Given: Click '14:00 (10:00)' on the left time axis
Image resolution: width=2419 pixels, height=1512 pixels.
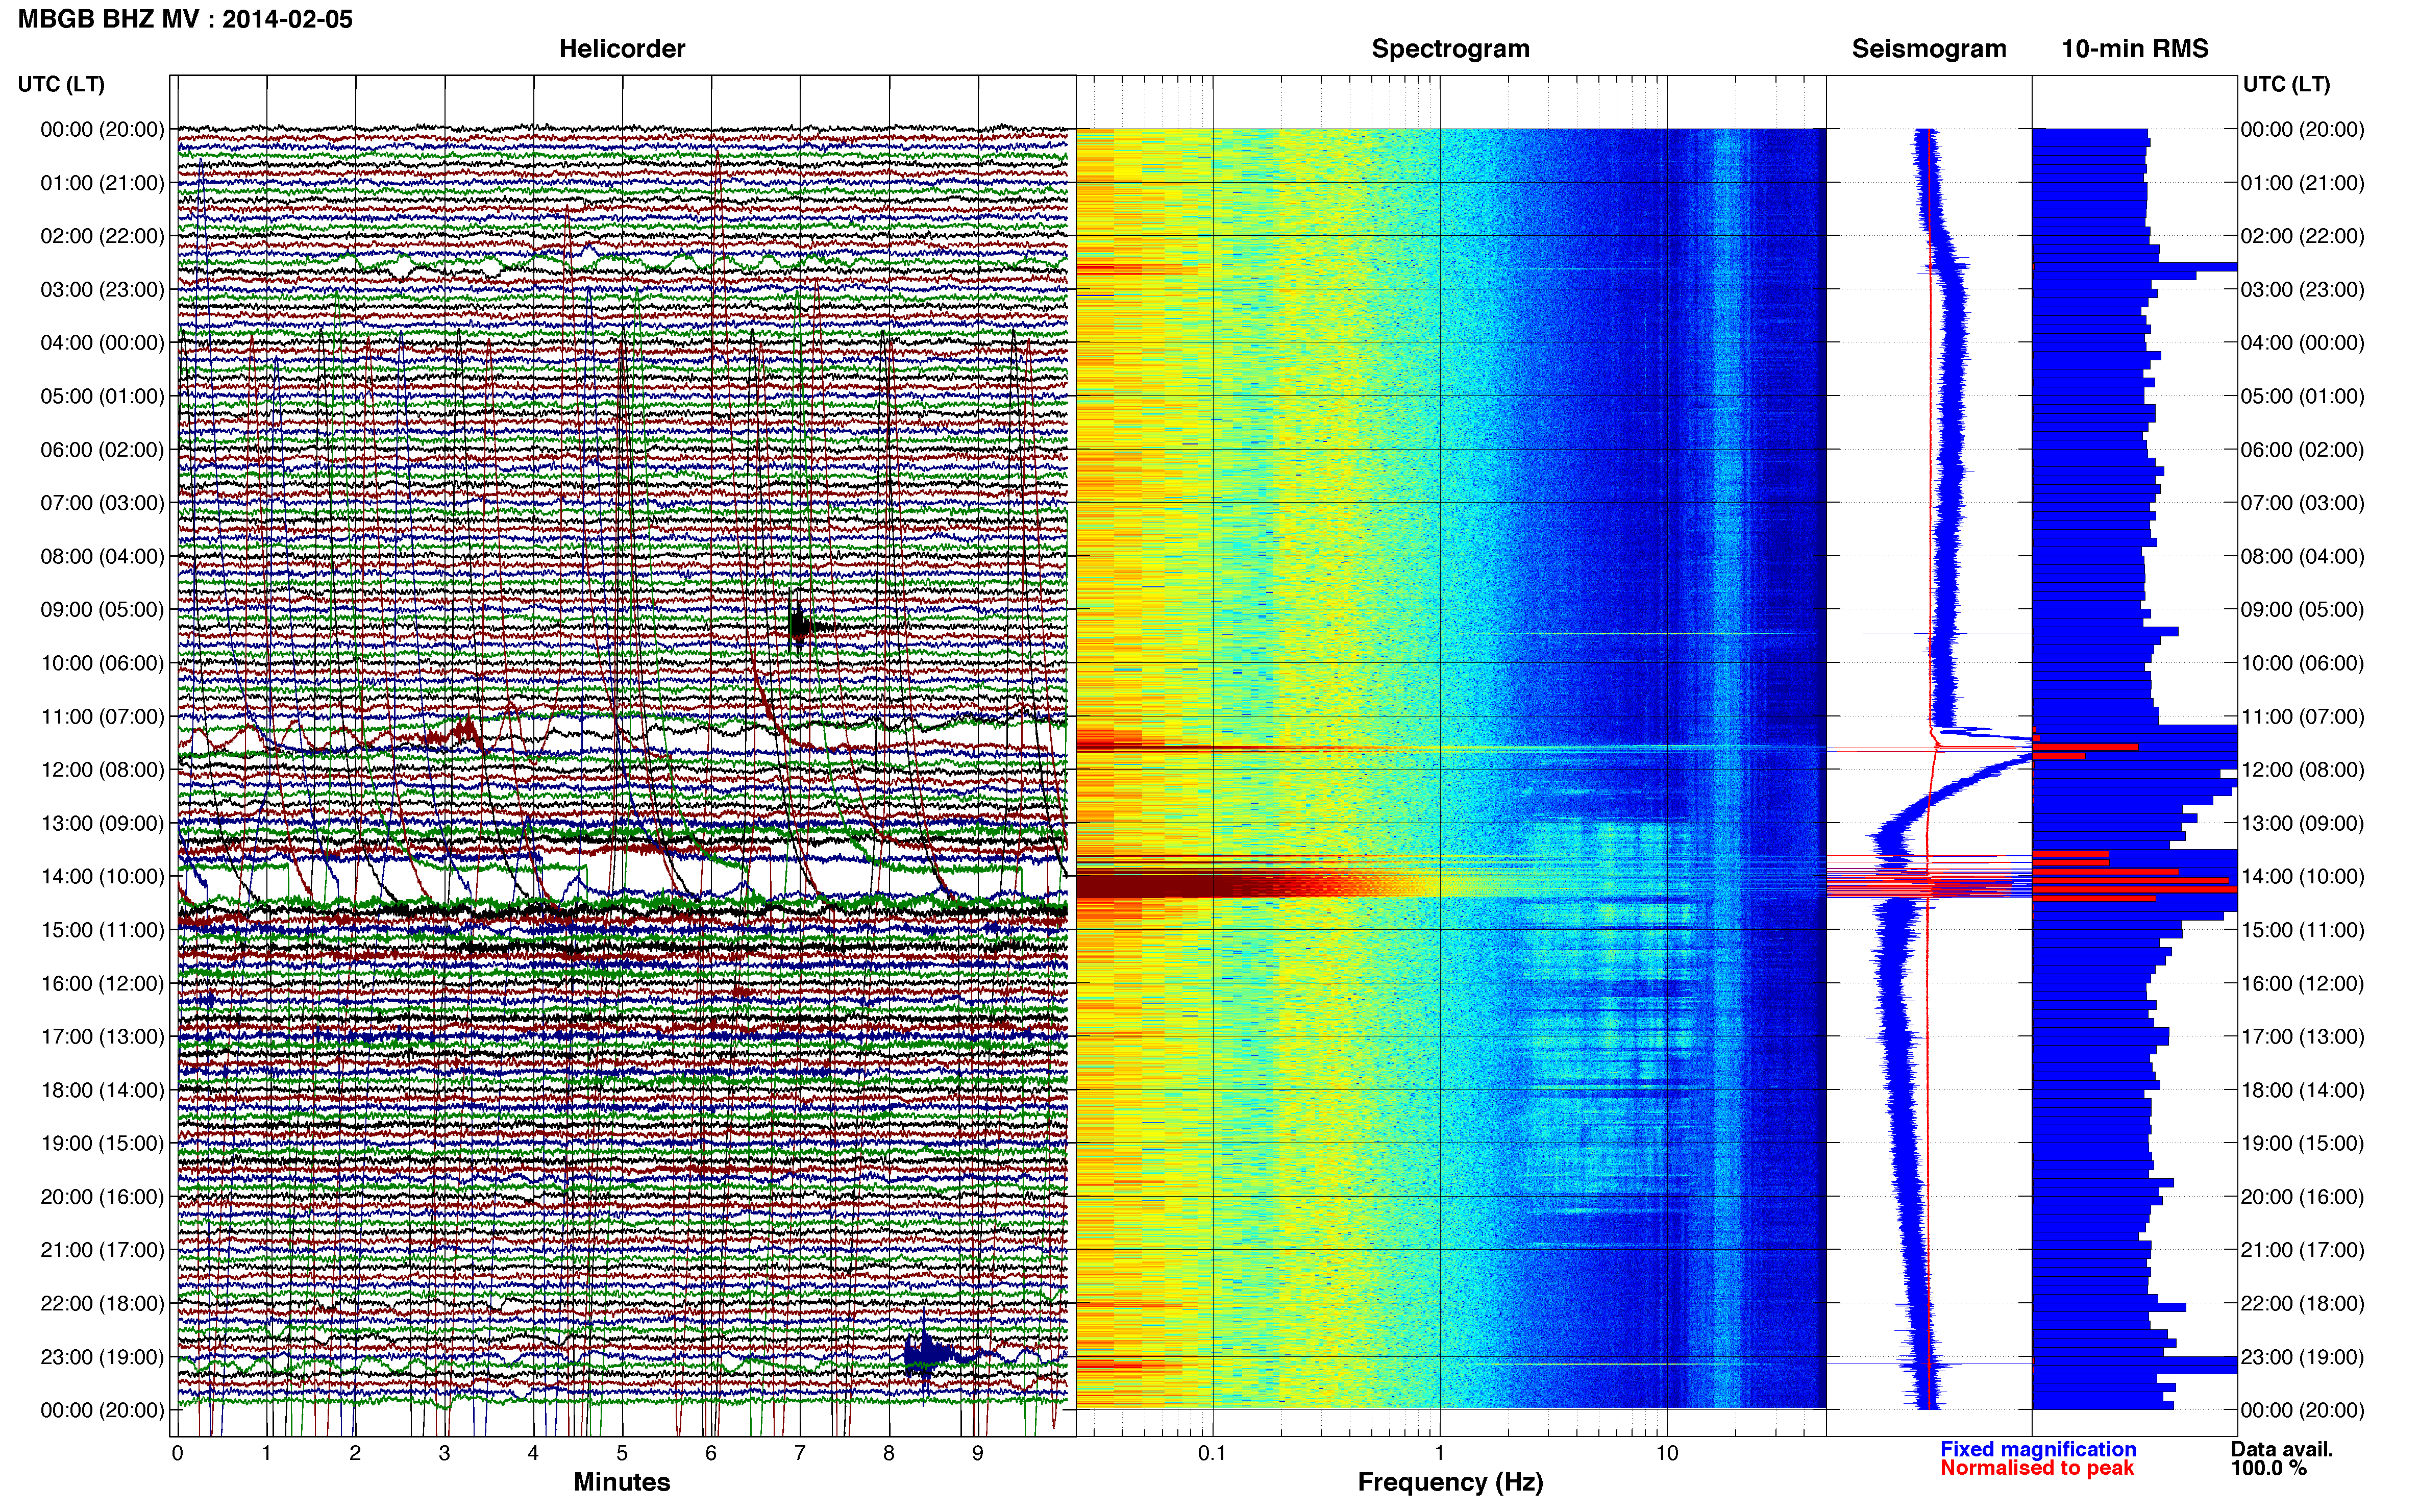Looking at the screenshot, I should pos(102,877).
